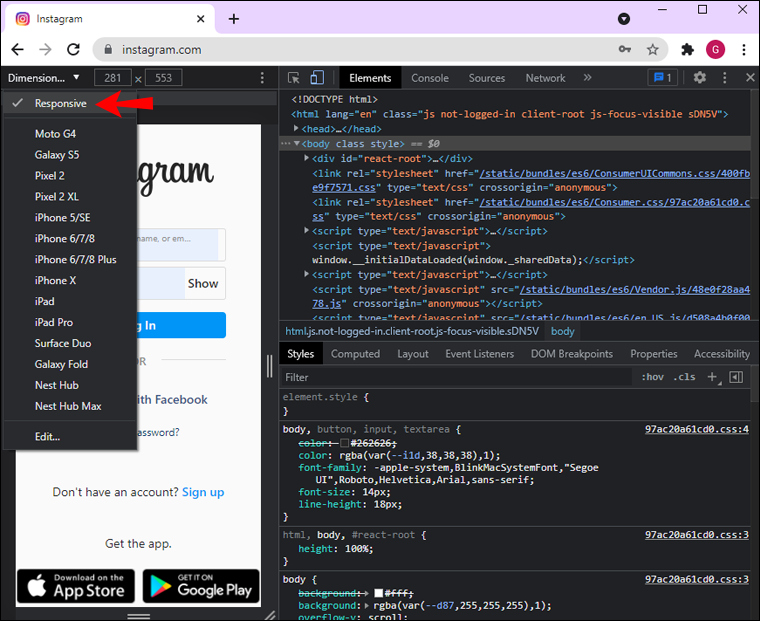Viewport: 760px width, 621px height.
Task: Click the viewport height field 553
Action: [x=163, y=78]
